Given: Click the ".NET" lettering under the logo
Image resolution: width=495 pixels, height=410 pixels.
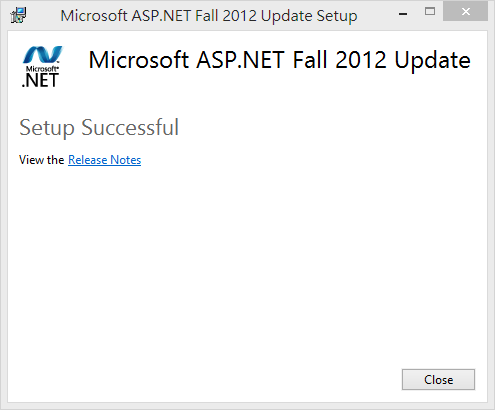Looking at the screenshot, I should 40,80.
